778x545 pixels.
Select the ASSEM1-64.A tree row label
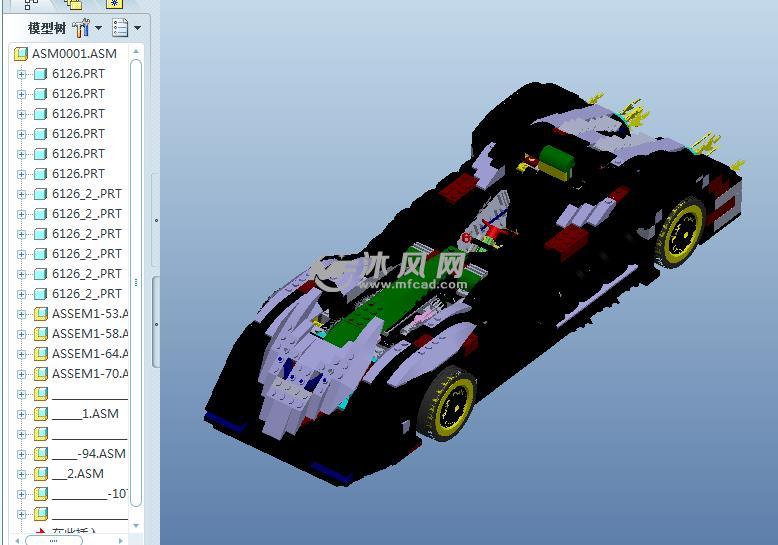coord(90,353)
